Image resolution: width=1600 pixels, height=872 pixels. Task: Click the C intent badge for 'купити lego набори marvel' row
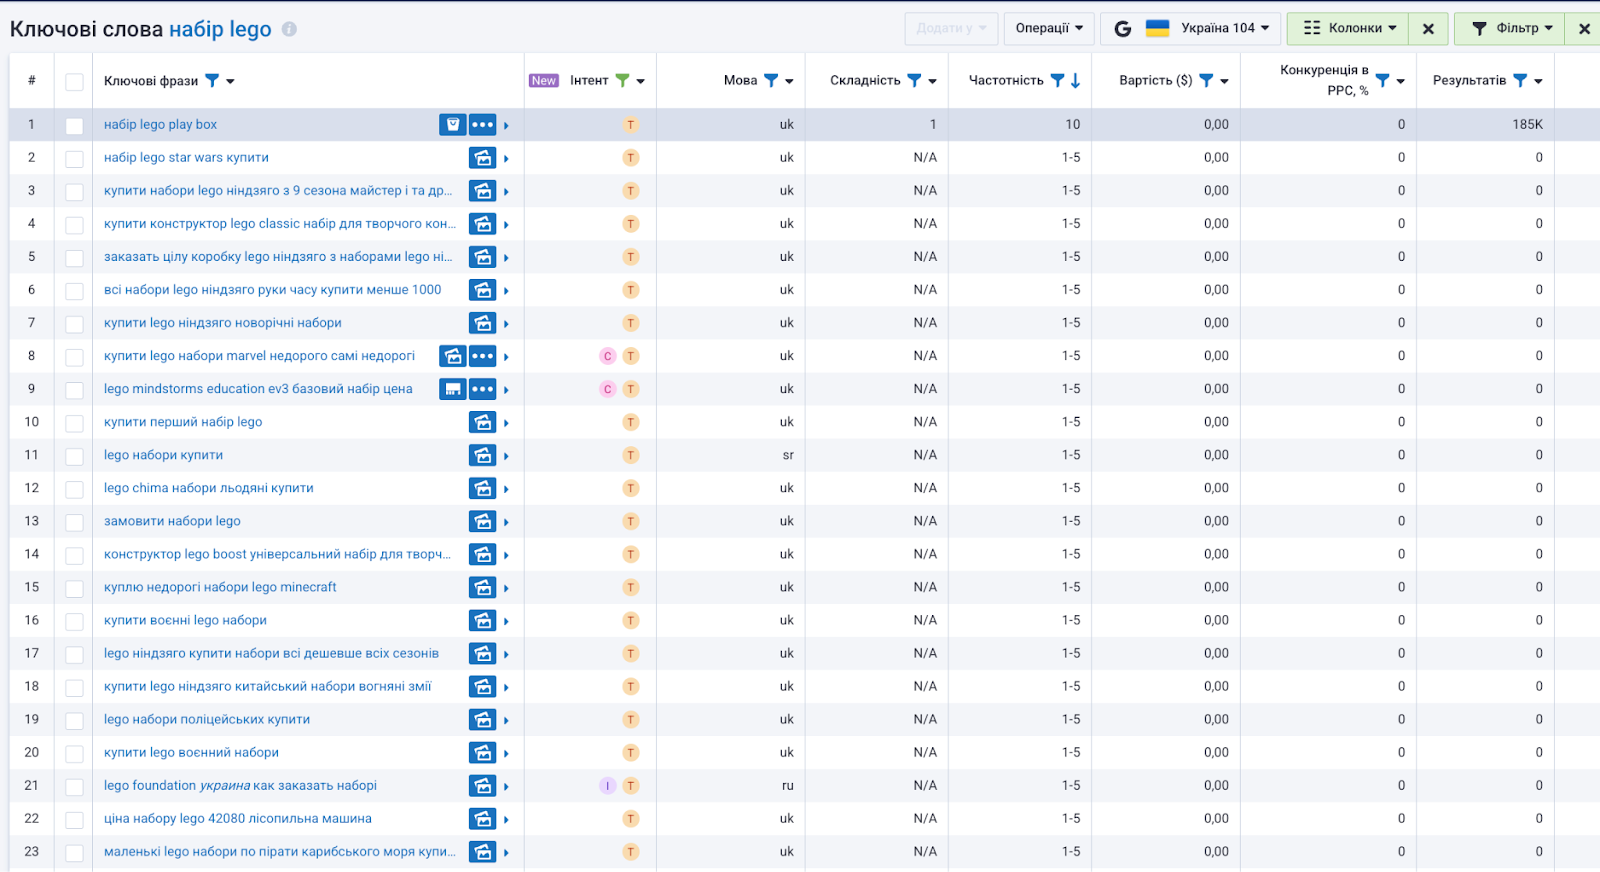tap(607, 356)
